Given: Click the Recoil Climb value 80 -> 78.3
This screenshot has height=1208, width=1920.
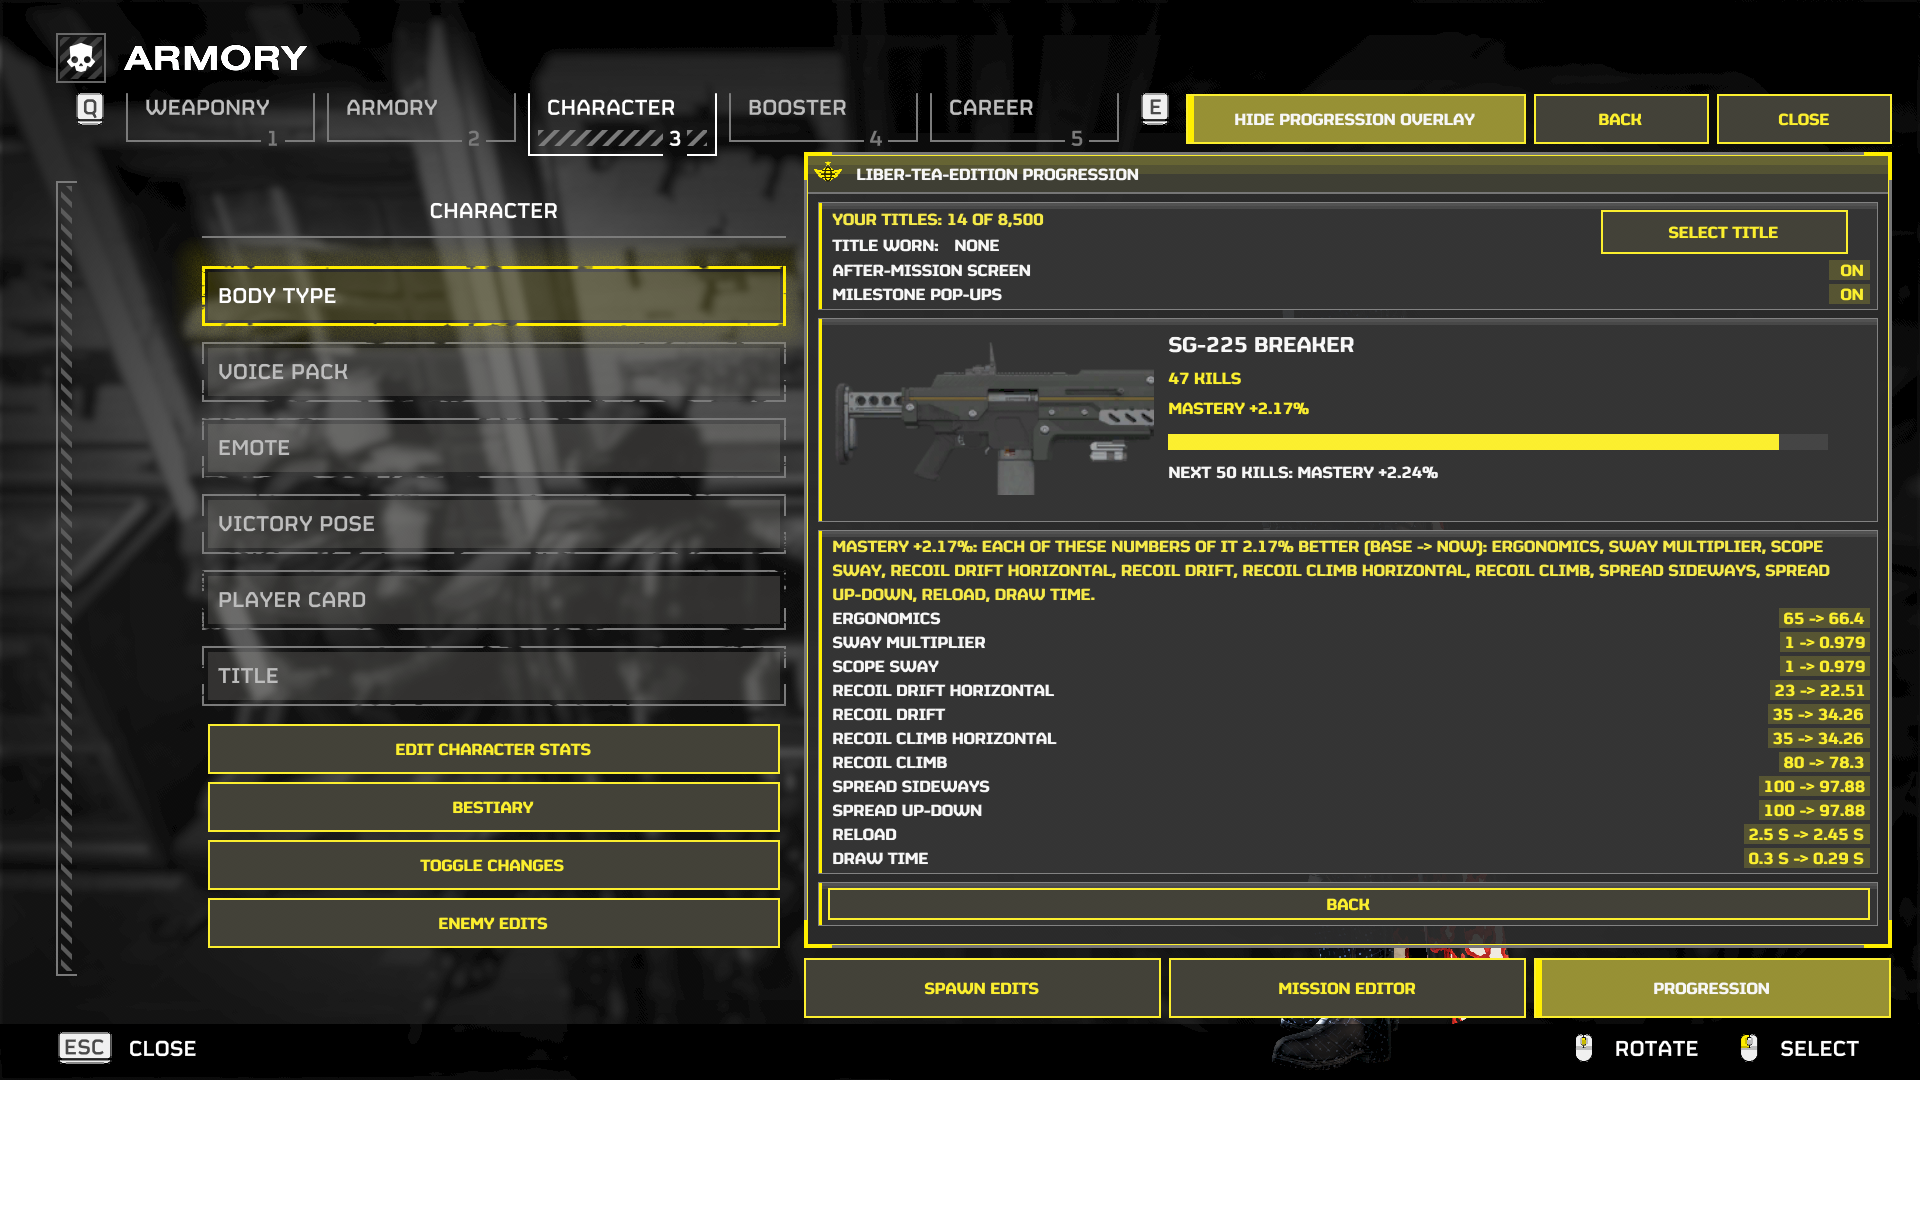Looking at the screenshot, I should click(x=1823, y=762).
